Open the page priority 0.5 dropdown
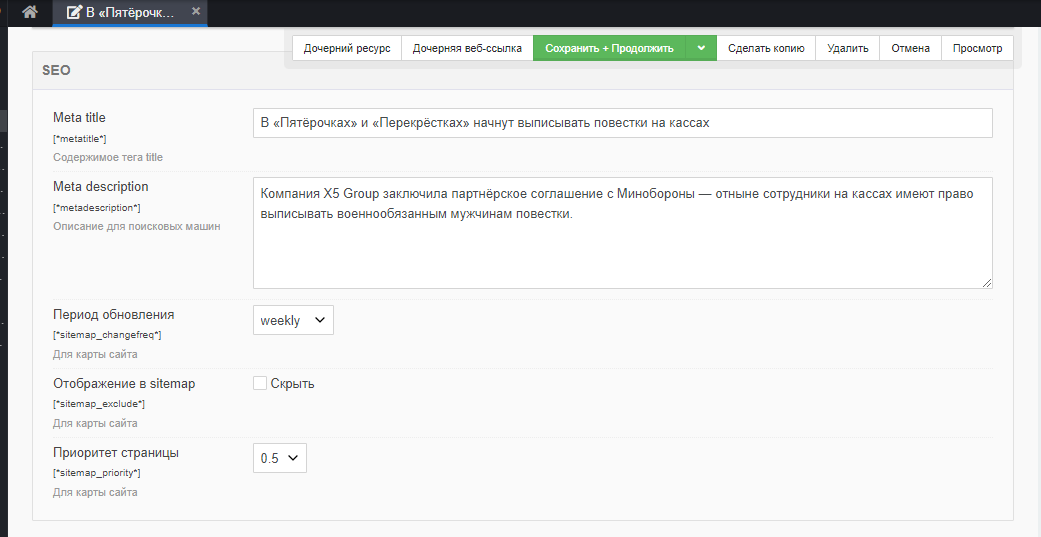 point(280,458)
